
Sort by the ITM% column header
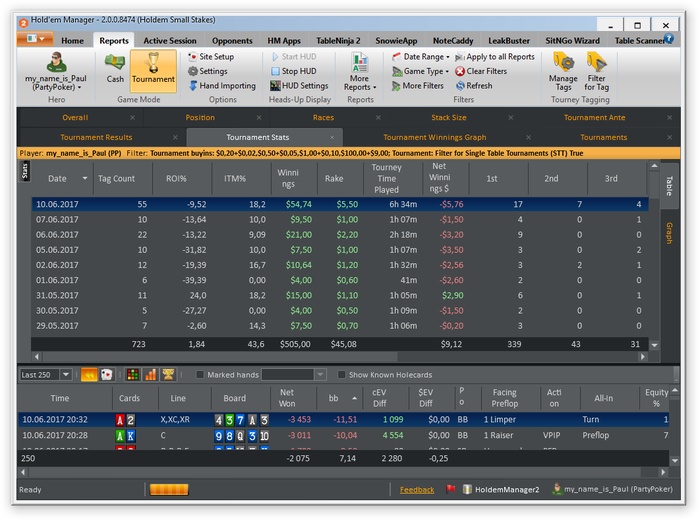(x=235, y=179)
